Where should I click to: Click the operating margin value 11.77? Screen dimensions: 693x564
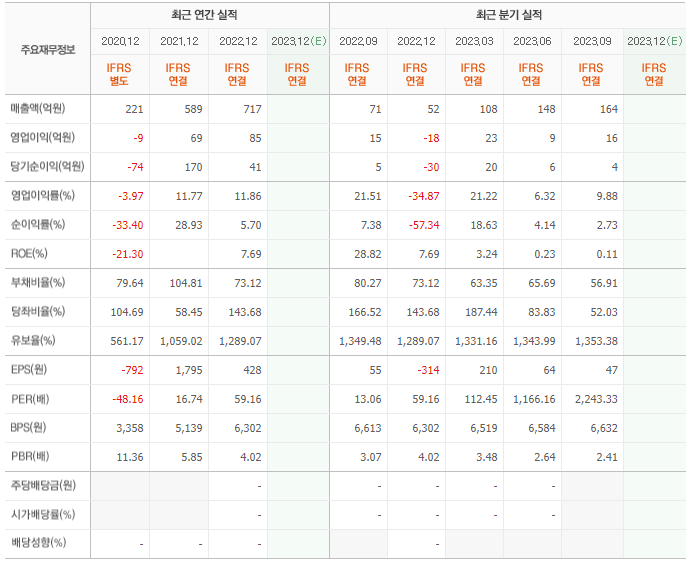(189, 196)
